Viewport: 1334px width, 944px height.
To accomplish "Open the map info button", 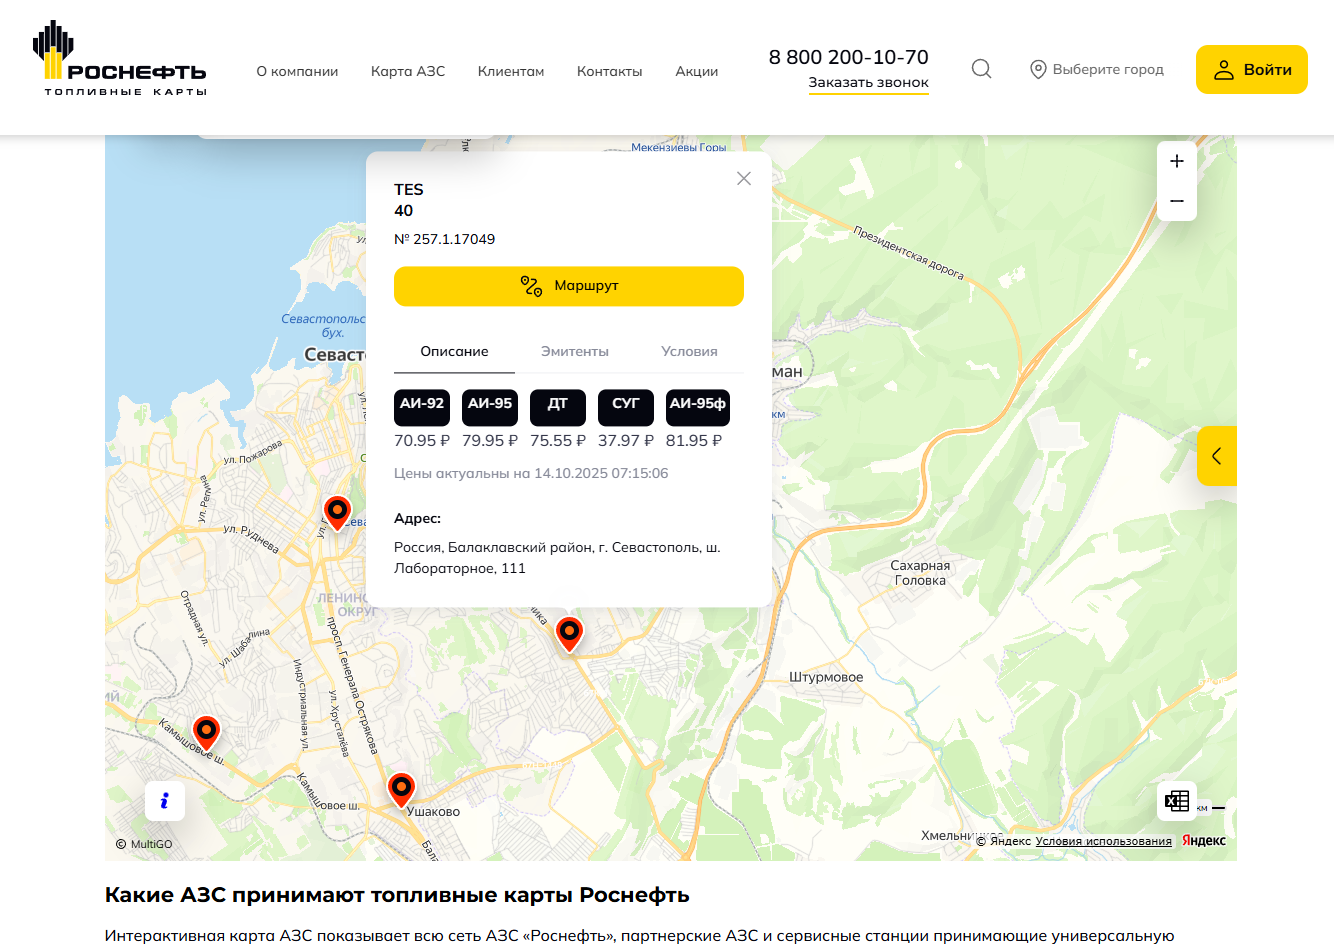I will (x=165, y=801).
